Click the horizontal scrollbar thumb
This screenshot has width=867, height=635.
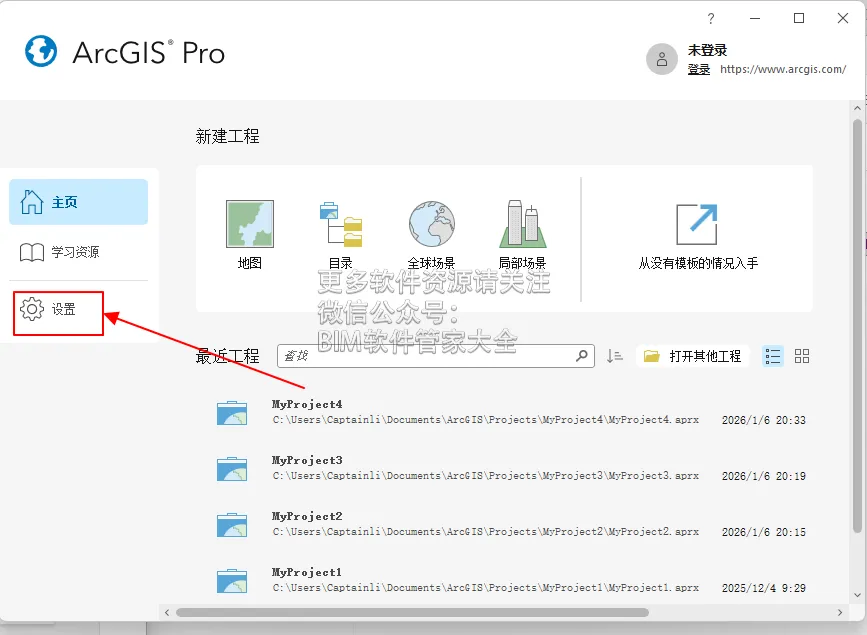pyautogui.click(x=412, y=612)
